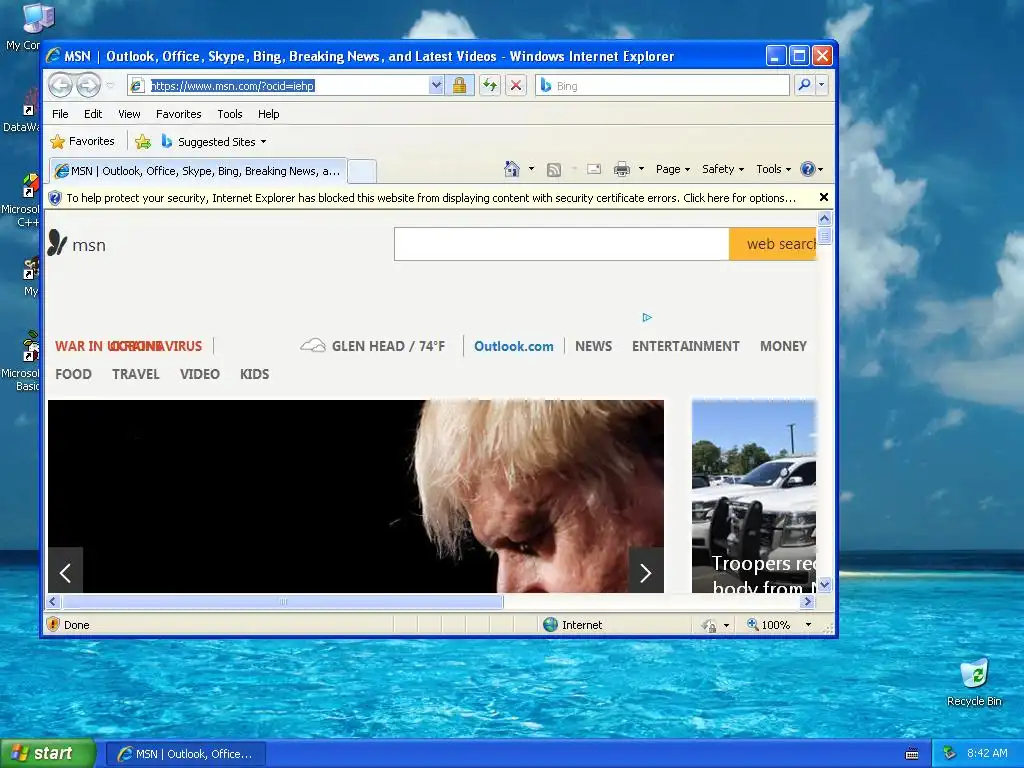This screenshot has height=768, width=1024.
Task: Click the MSN web search input field
Action: (562, 244)
